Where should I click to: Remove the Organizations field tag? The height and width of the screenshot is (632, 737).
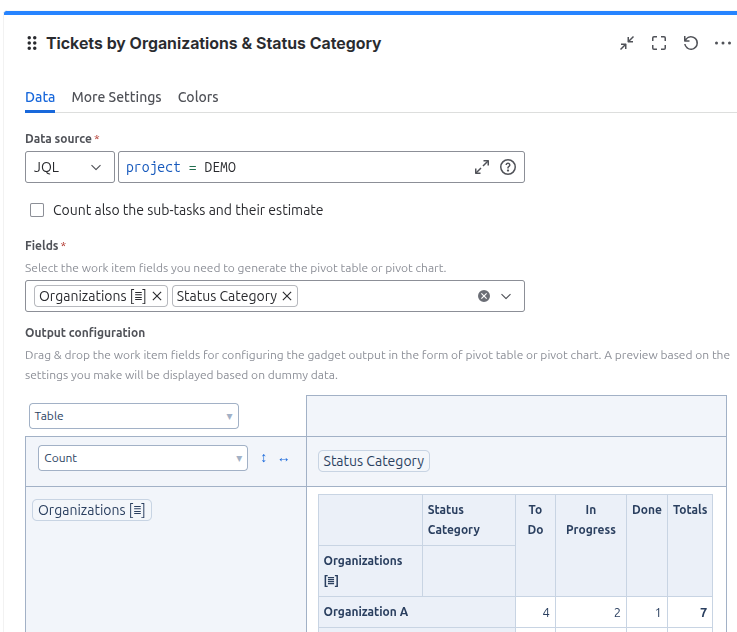pyautogui.click(x=157, y=296)
